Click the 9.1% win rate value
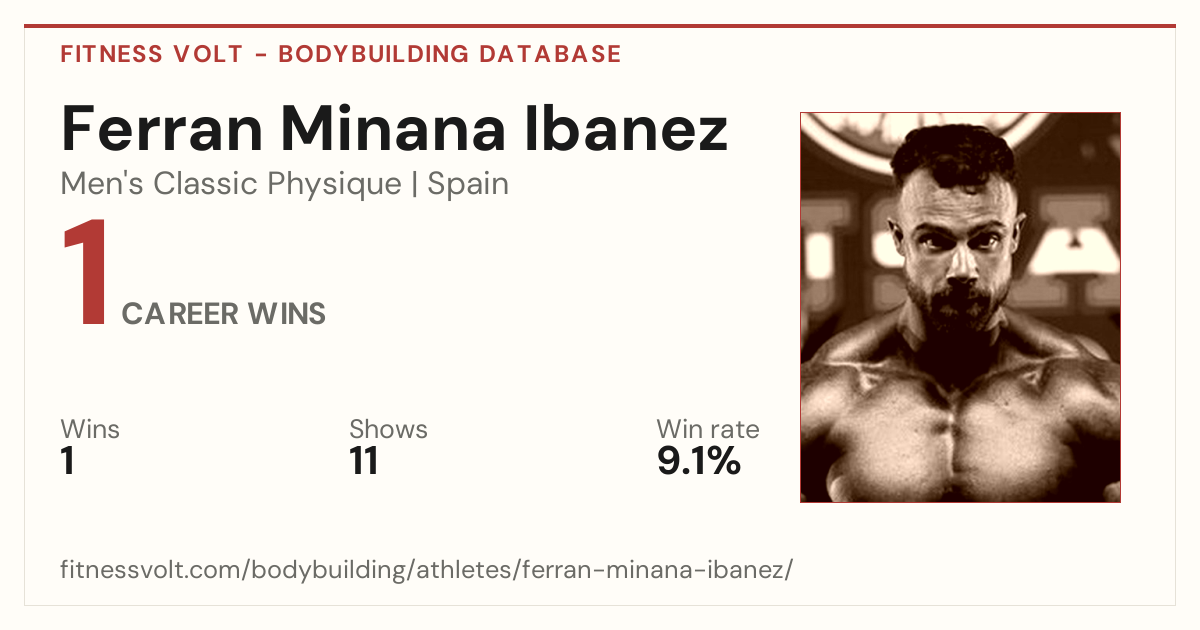 (699, 461)
